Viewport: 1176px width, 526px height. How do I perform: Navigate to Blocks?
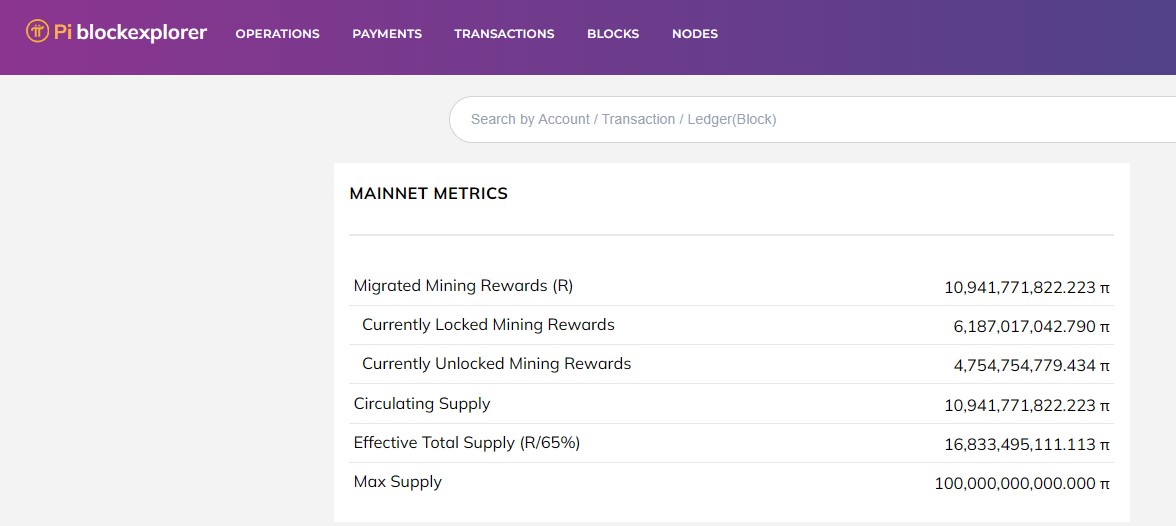pos(613,34)
